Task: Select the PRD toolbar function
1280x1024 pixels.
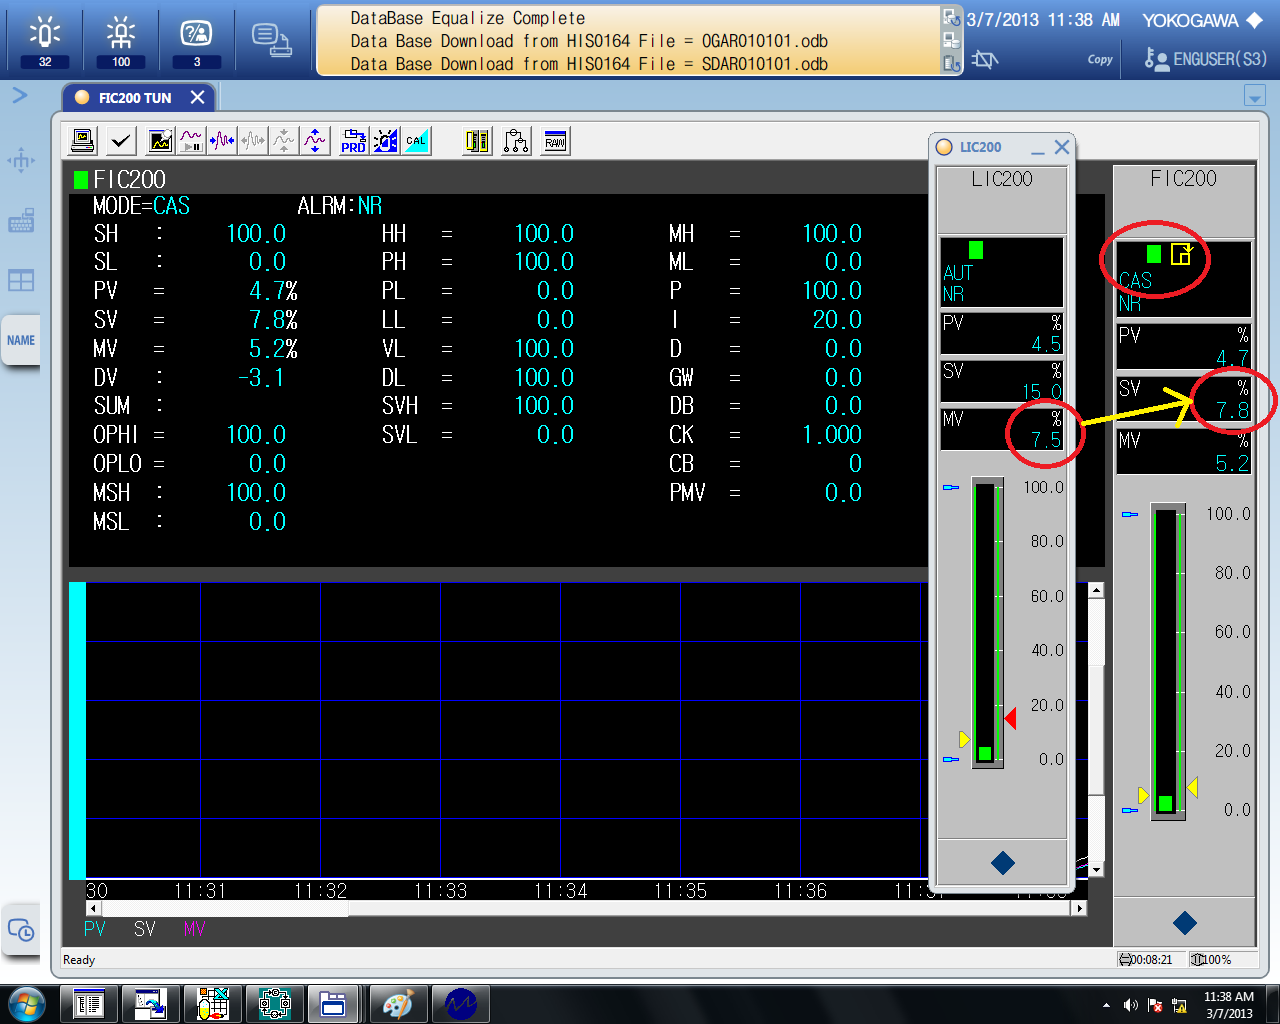Action: coord(352,140)
